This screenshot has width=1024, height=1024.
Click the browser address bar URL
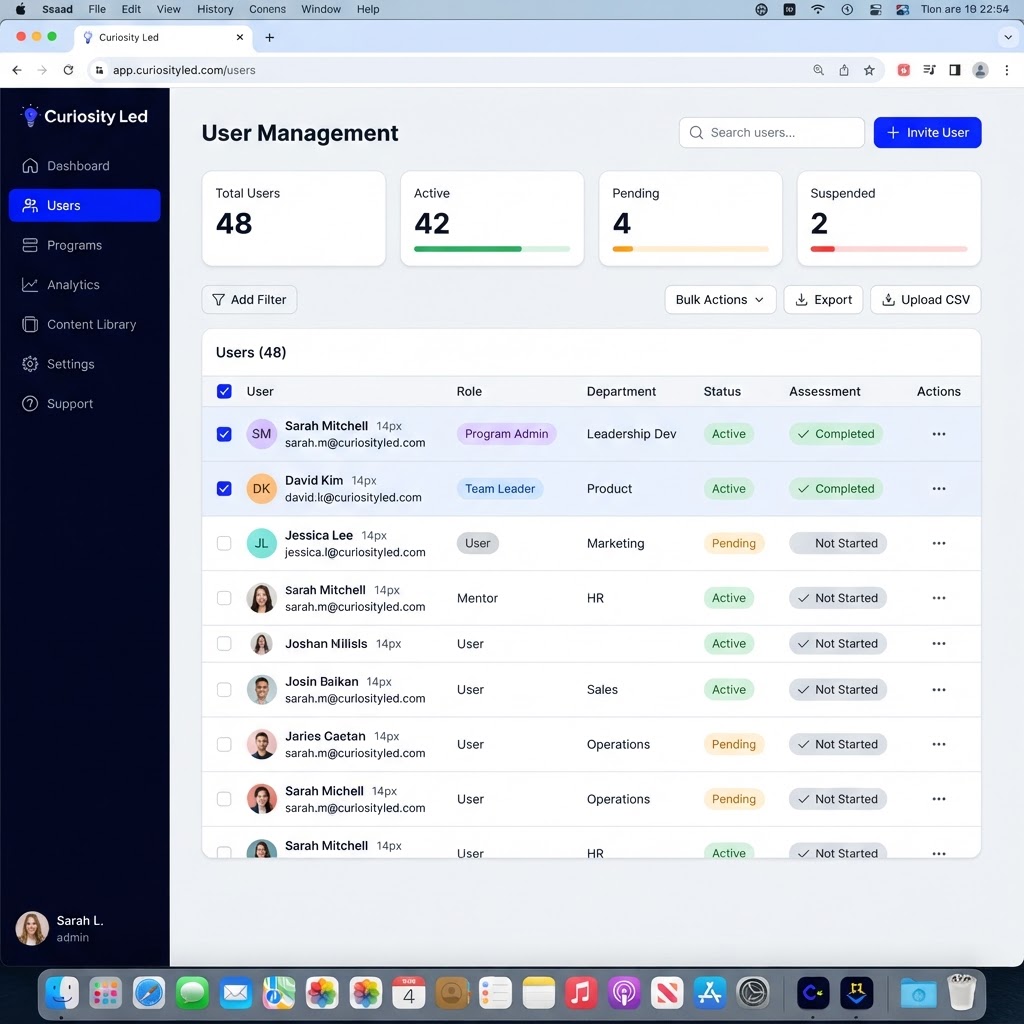[x=184, y=70]
